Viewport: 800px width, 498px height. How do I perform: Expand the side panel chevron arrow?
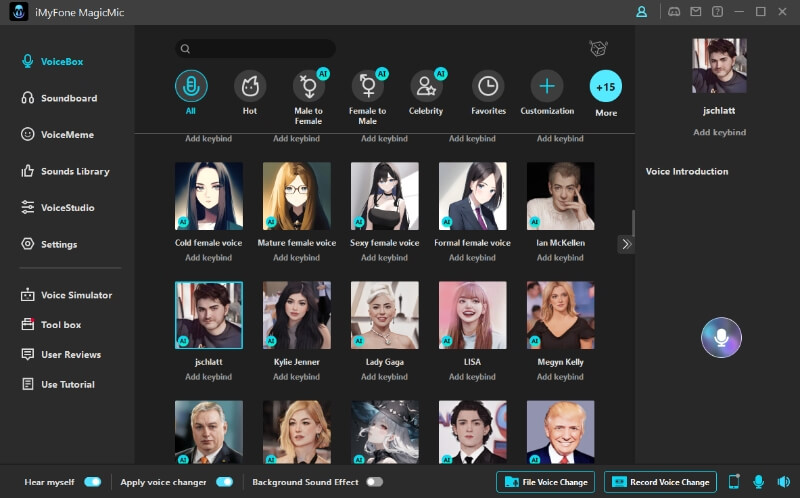click(x=626, y=244)
